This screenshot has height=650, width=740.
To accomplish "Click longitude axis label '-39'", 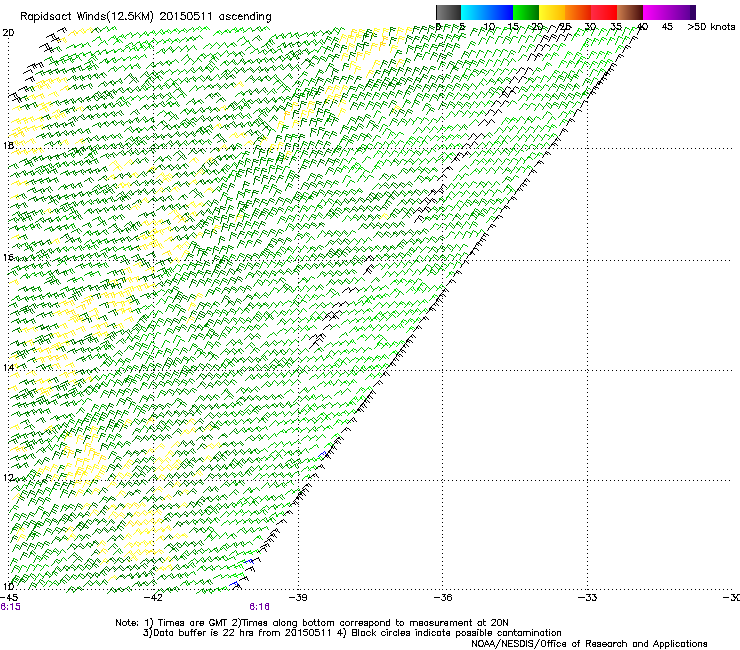I will pyautogui.click(x=298, y=598).
